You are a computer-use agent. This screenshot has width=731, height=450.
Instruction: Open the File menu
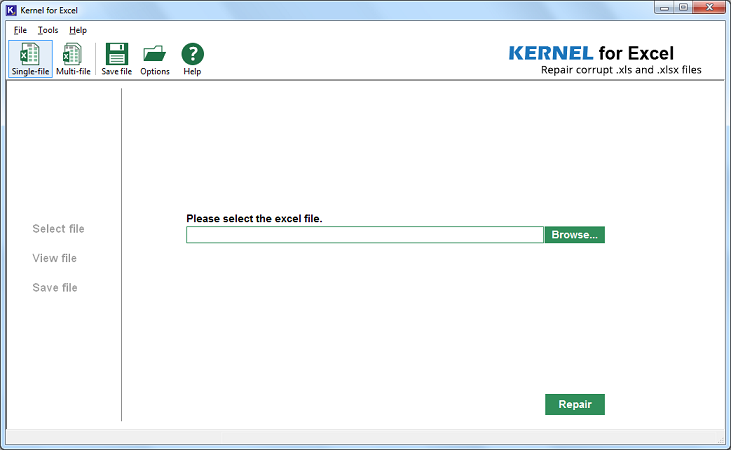[x=20, y=30]
